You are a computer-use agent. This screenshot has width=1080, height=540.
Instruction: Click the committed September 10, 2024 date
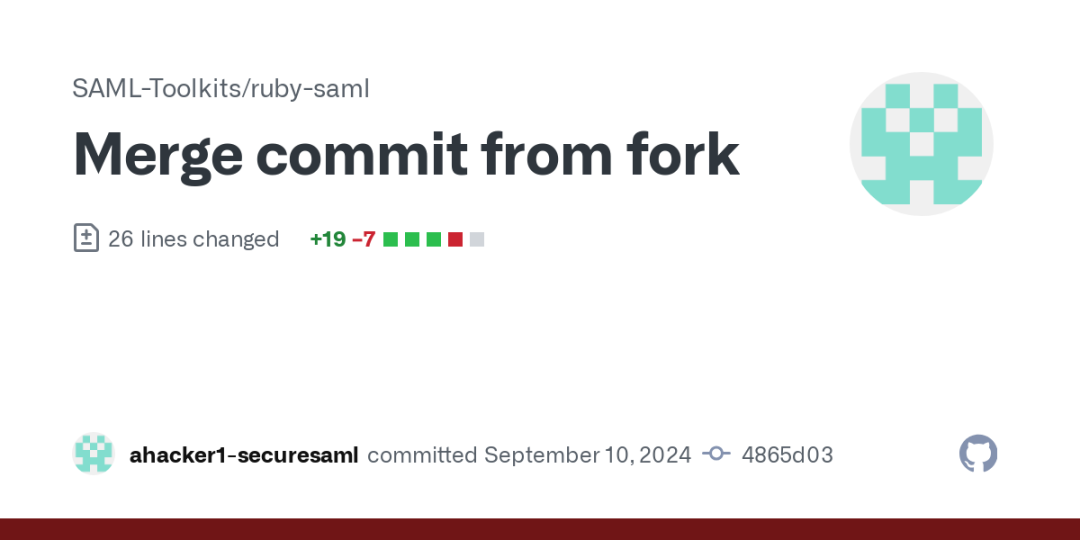click(529, 455)
